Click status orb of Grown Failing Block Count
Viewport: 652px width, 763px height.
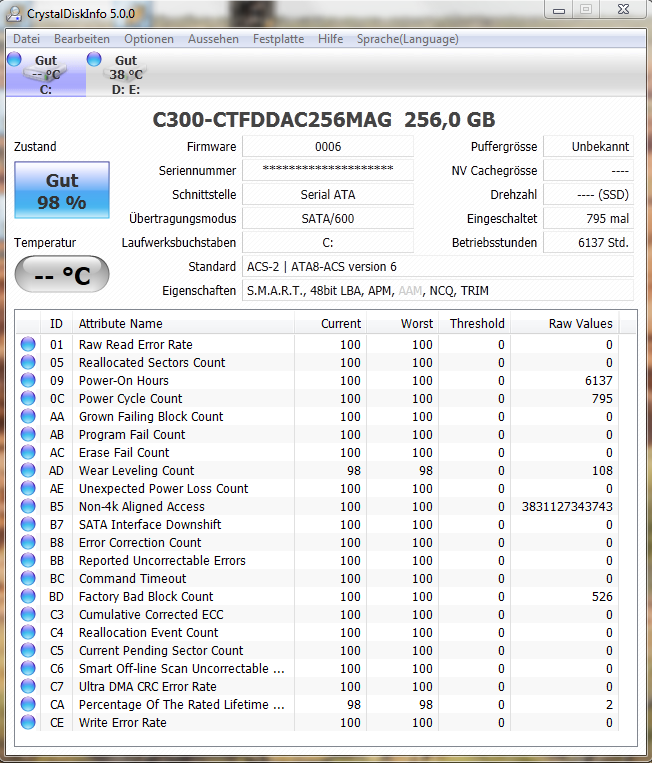click(x=28, y=416)
